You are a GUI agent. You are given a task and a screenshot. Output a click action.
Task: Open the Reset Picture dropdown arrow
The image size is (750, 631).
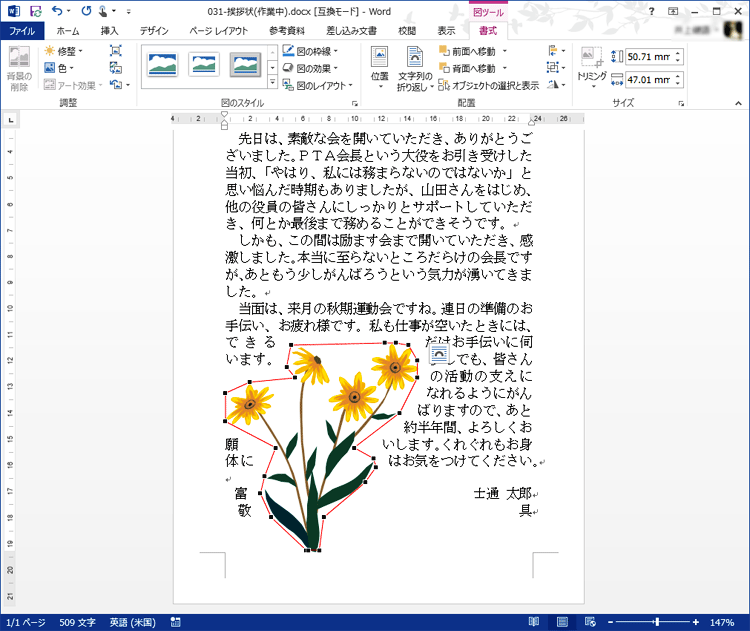pyautogui.click(x=128, y=85)
